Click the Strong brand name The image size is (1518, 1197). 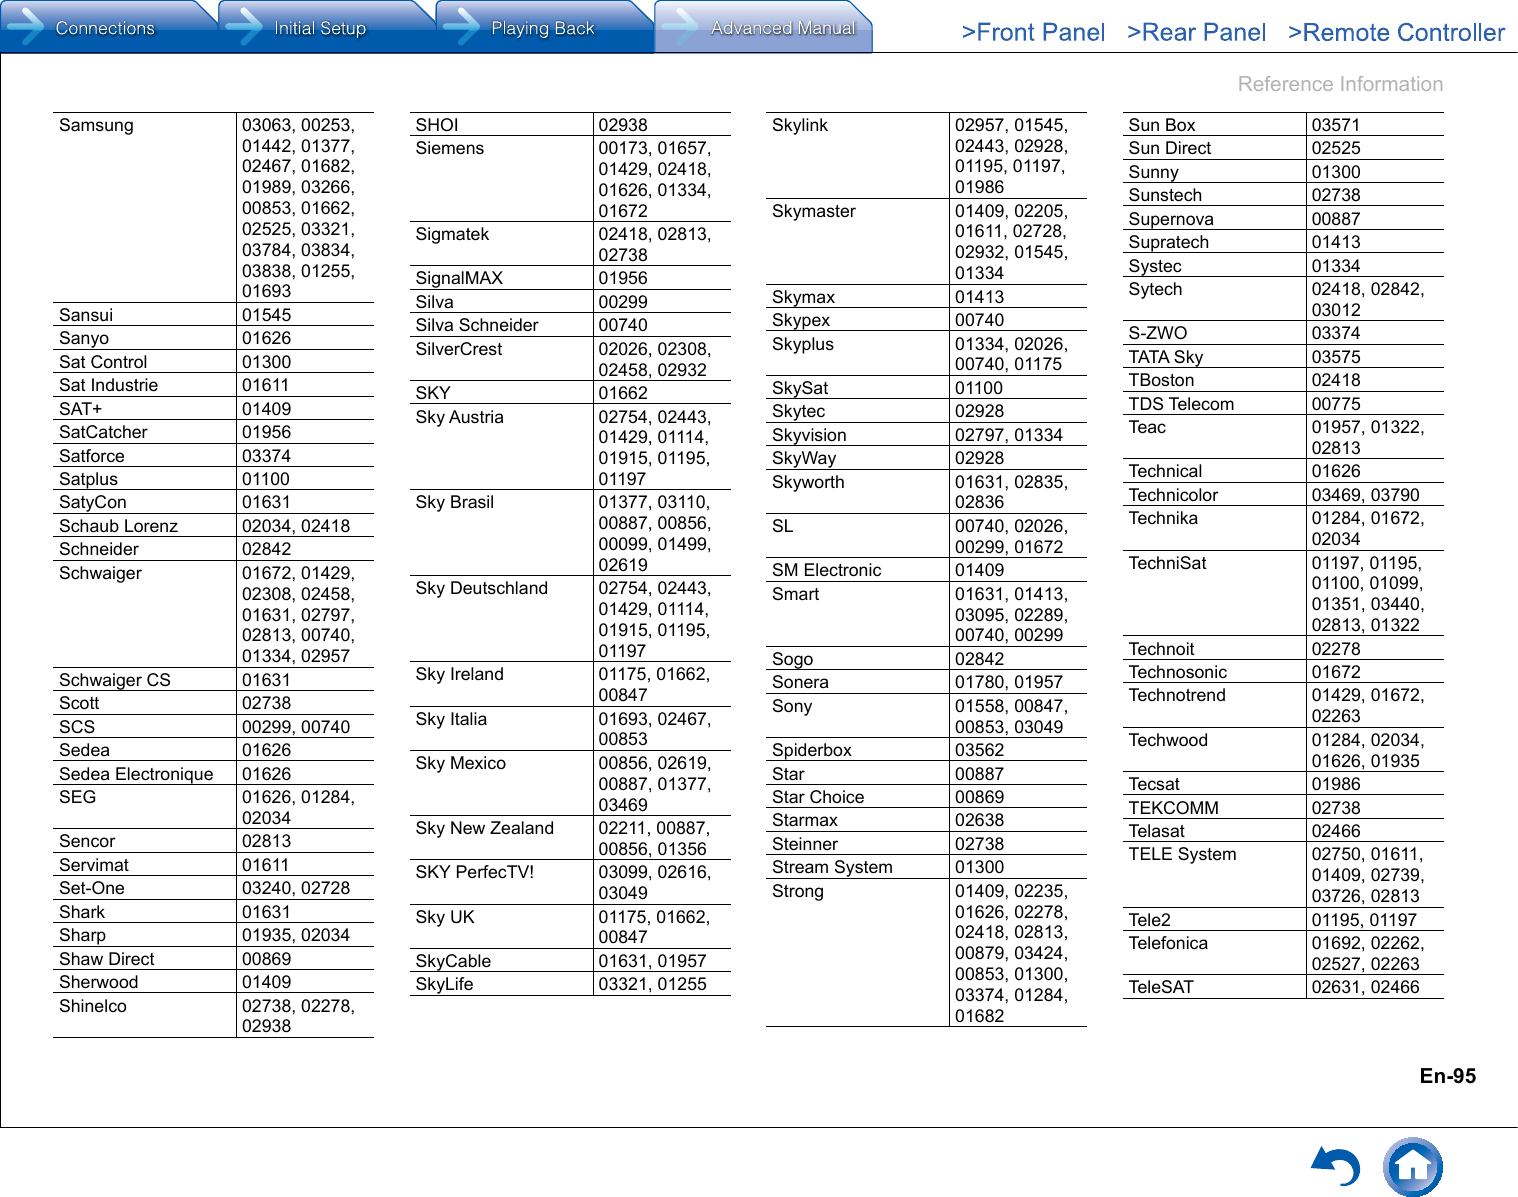click(798, 891)
